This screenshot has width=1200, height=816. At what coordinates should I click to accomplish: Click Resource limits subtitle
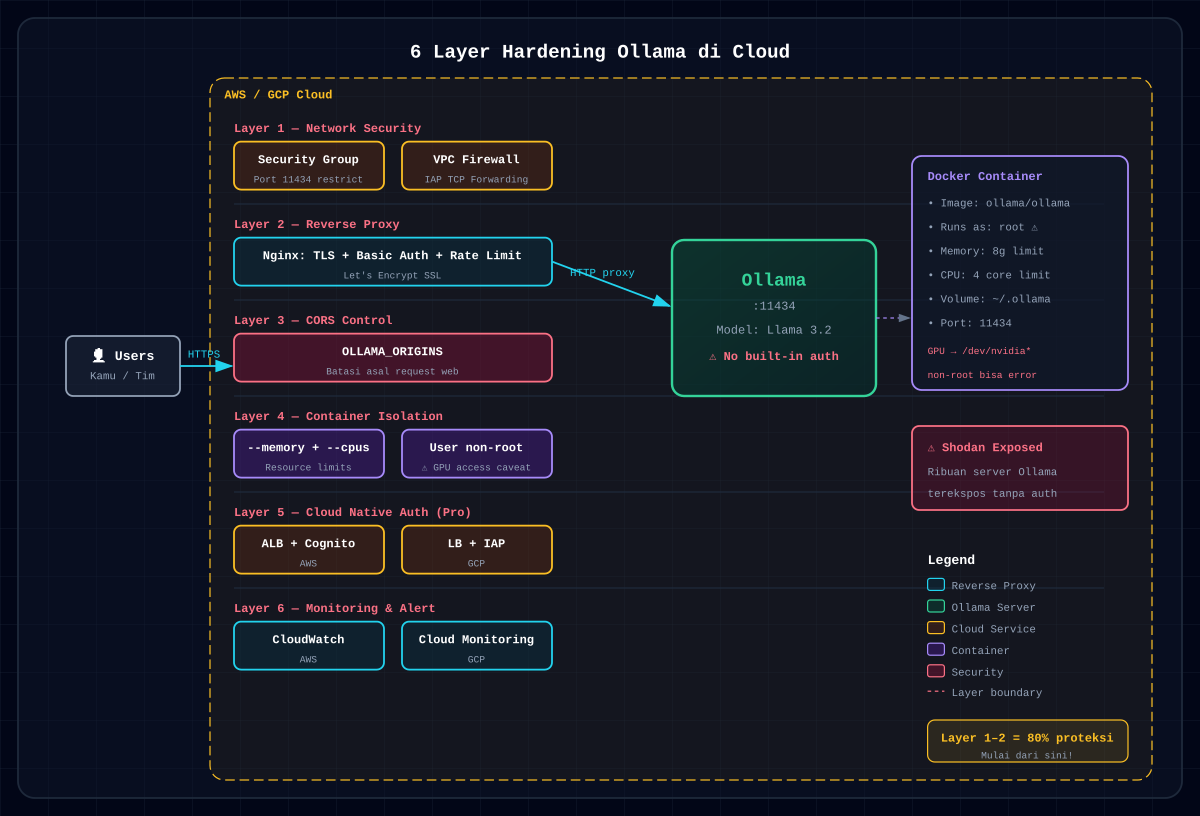coord(308,468)
